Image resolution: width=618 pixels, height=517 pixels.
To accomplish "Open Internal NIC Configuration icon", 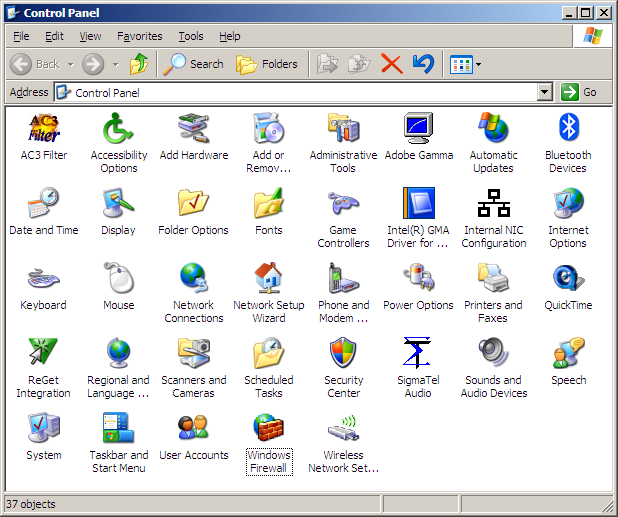I will tap(493, 203).
